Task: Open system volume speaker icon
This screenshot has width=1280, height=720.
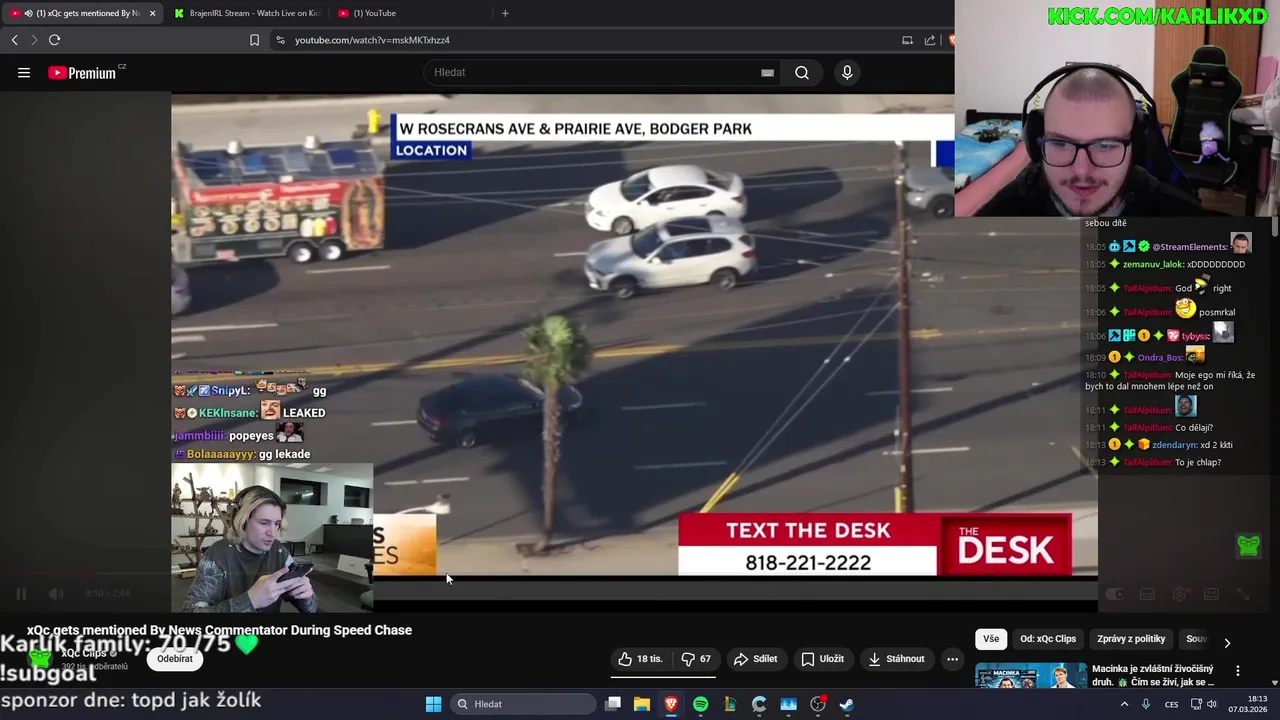Action: (1212, 704)
